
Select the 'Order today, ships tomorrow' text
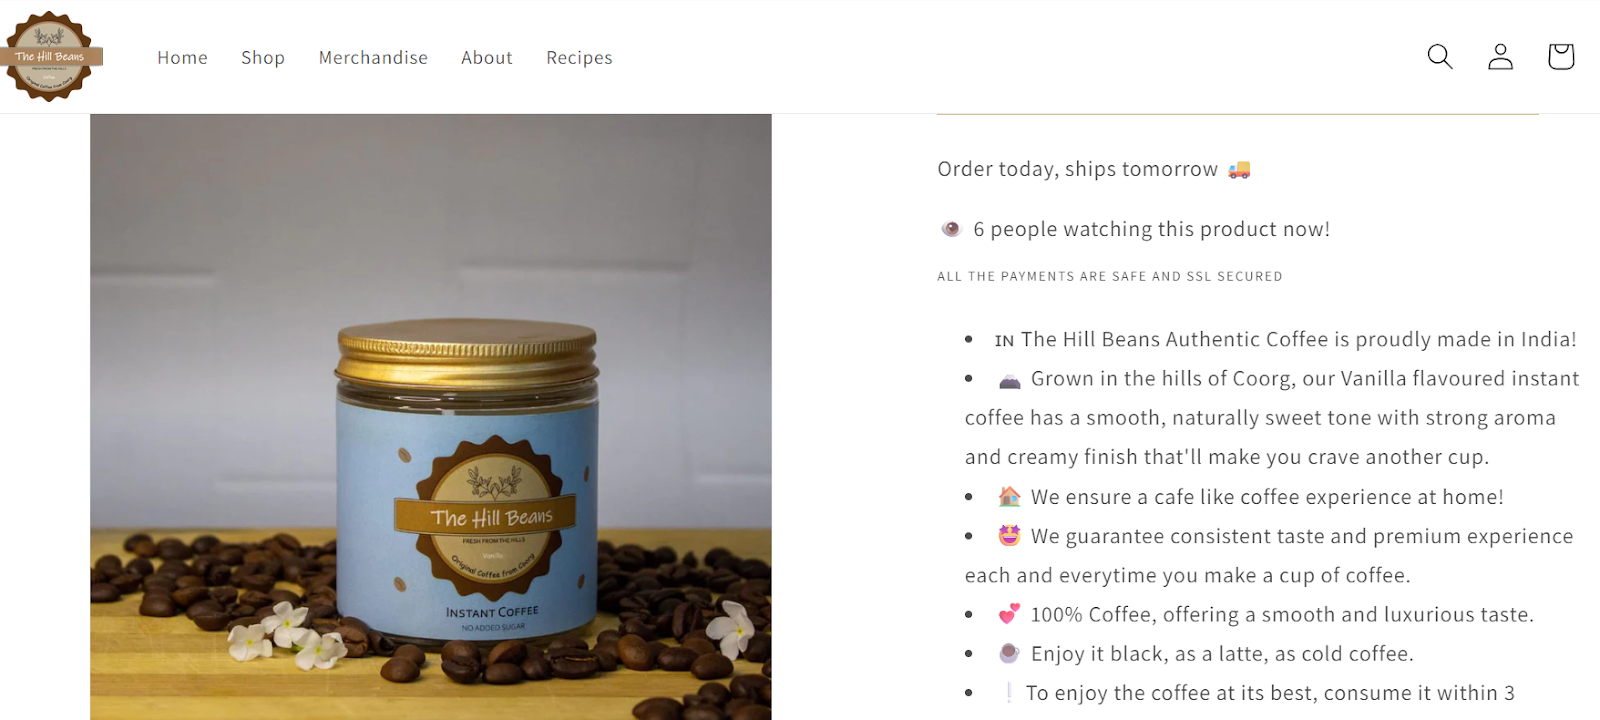click(1078, 169)
